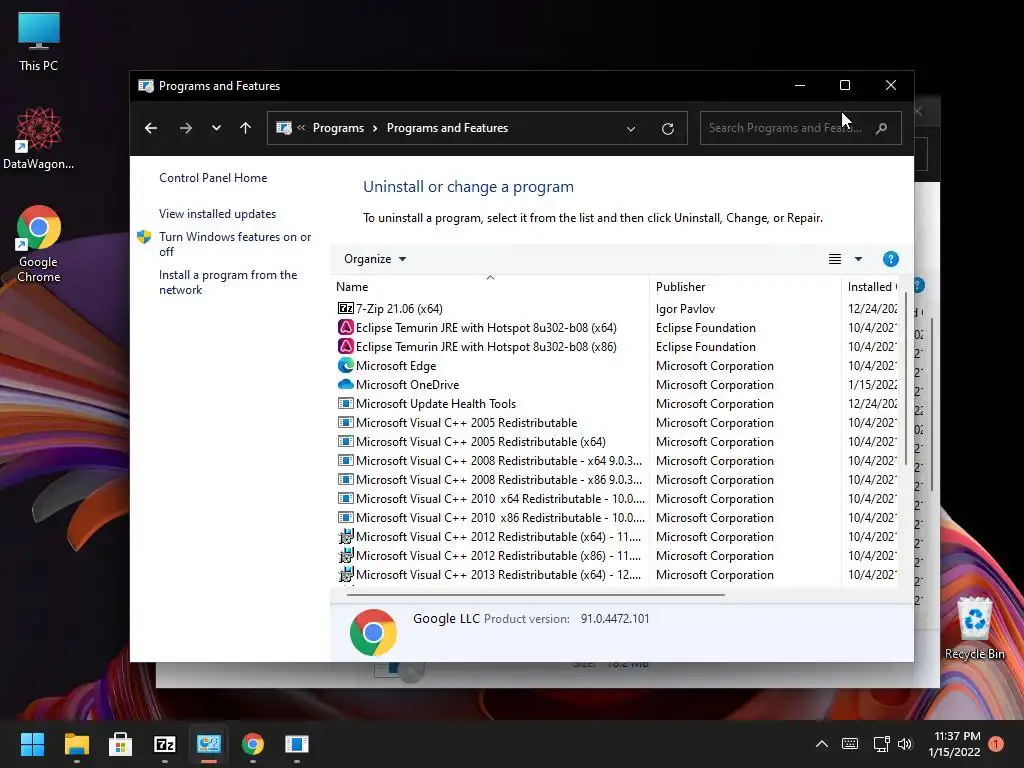The image size is (1024, 768).
Task: Select Eclipse Temurin JRE 8u302-b08 (x64) icon
Action: (x=345, y=327)
